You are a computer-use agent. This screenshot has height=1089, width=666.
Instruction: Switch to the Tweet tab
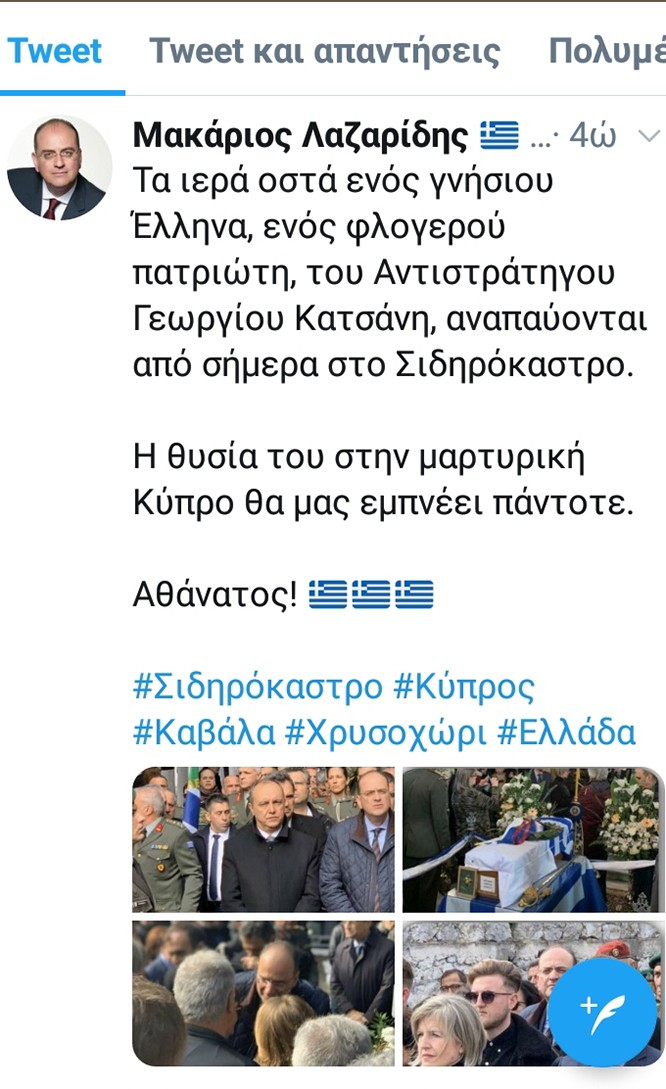(55, 51)
